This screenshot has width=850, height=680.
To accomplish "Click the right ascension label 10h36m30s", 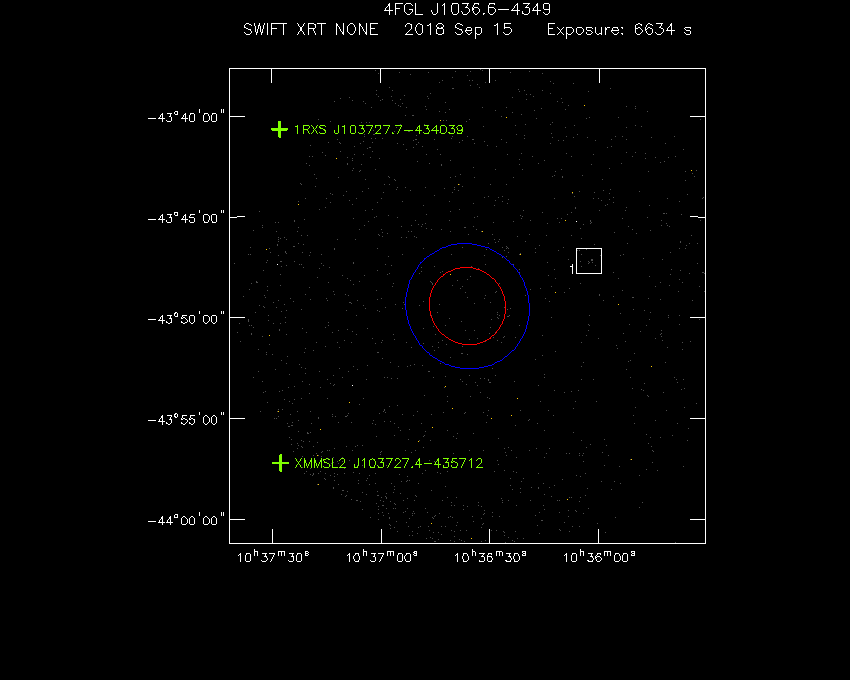I will tap(490, 557).
